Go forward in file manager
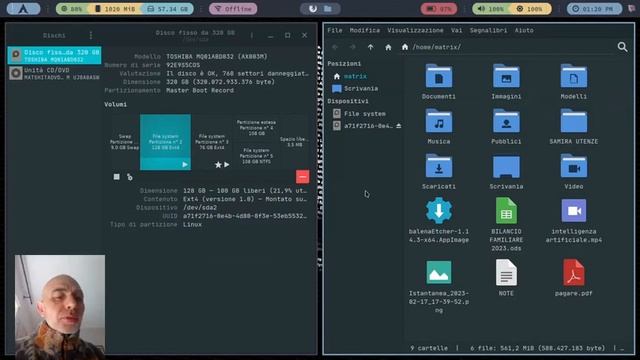640x360 pixels. [352, 47]
